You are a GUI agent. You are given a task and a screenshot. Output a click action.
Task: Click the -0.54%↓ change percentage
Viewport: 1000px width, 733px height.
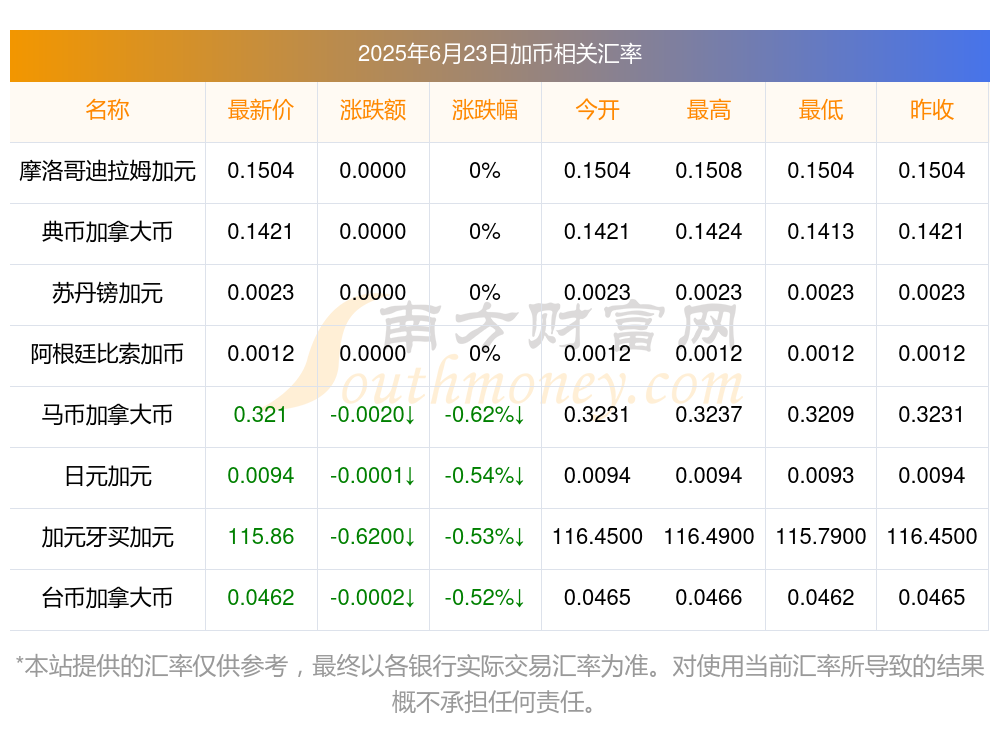[485, 475]
